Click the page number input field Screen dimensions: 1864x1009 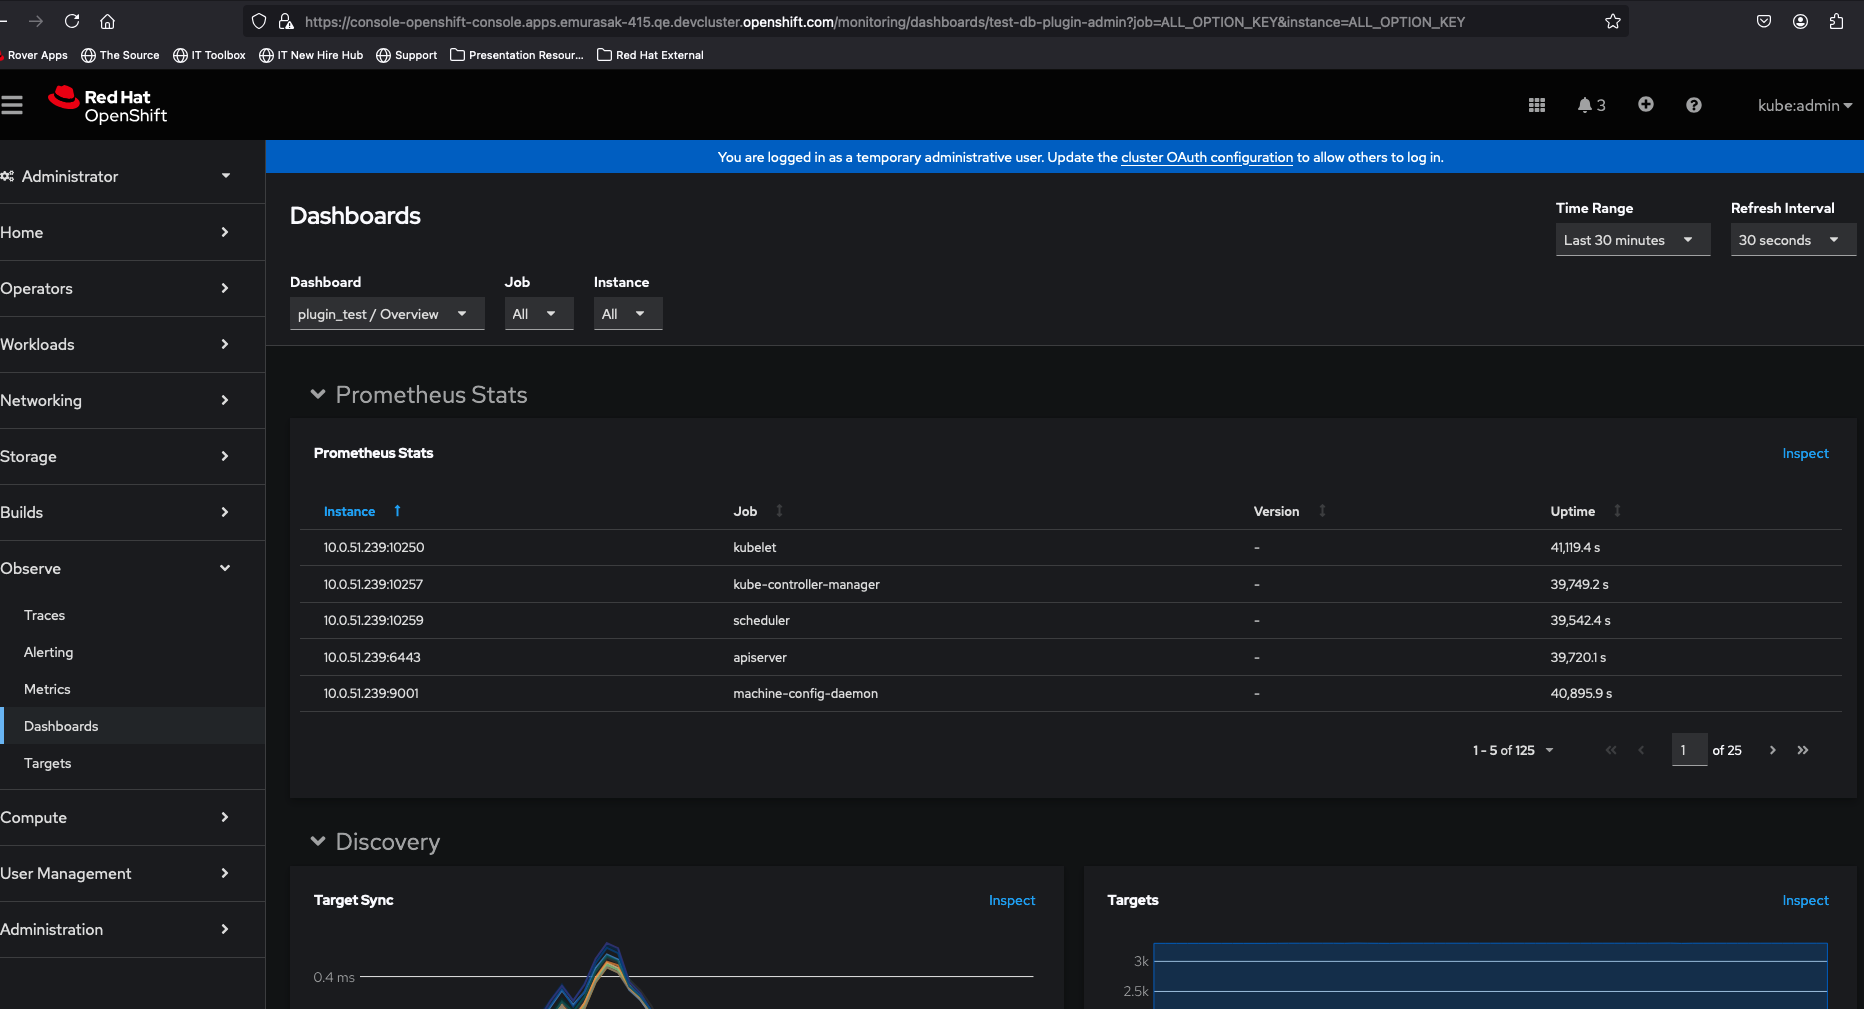(x=1688, y=750)
